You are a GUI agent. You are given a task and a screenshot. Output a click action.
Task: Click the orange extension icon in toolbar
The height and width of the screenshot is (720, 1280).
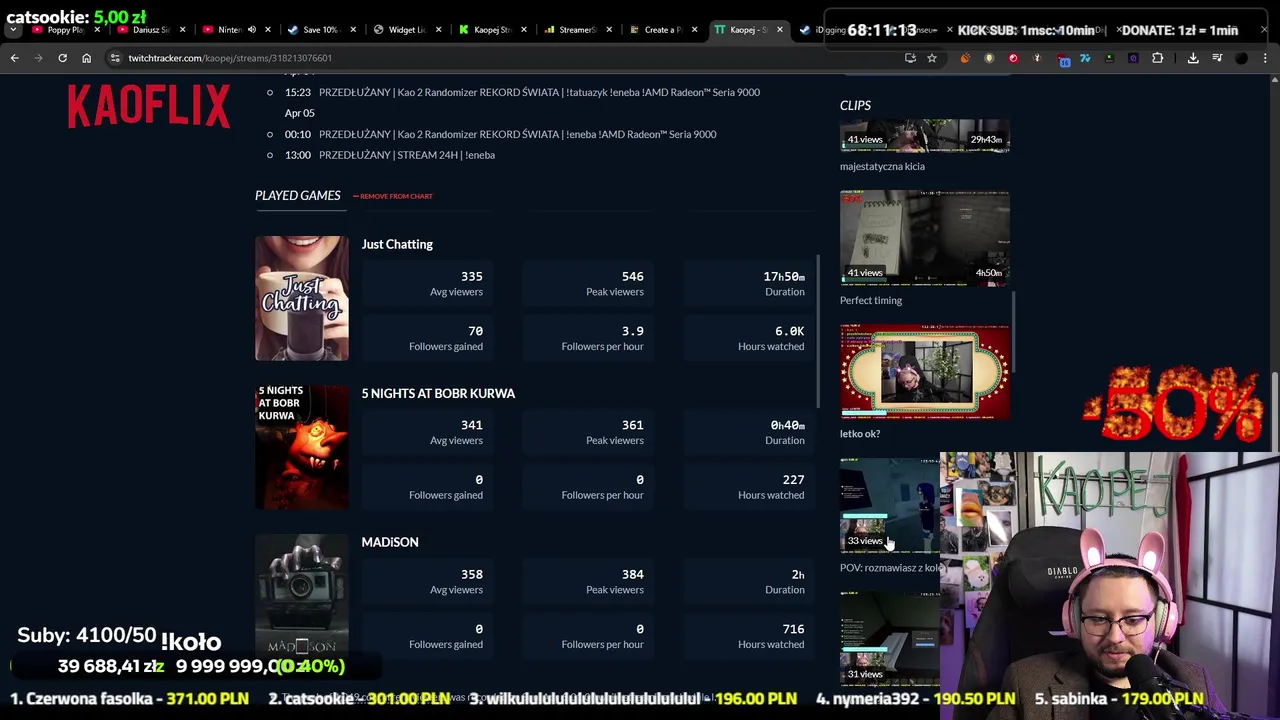[x=965, y=58]
